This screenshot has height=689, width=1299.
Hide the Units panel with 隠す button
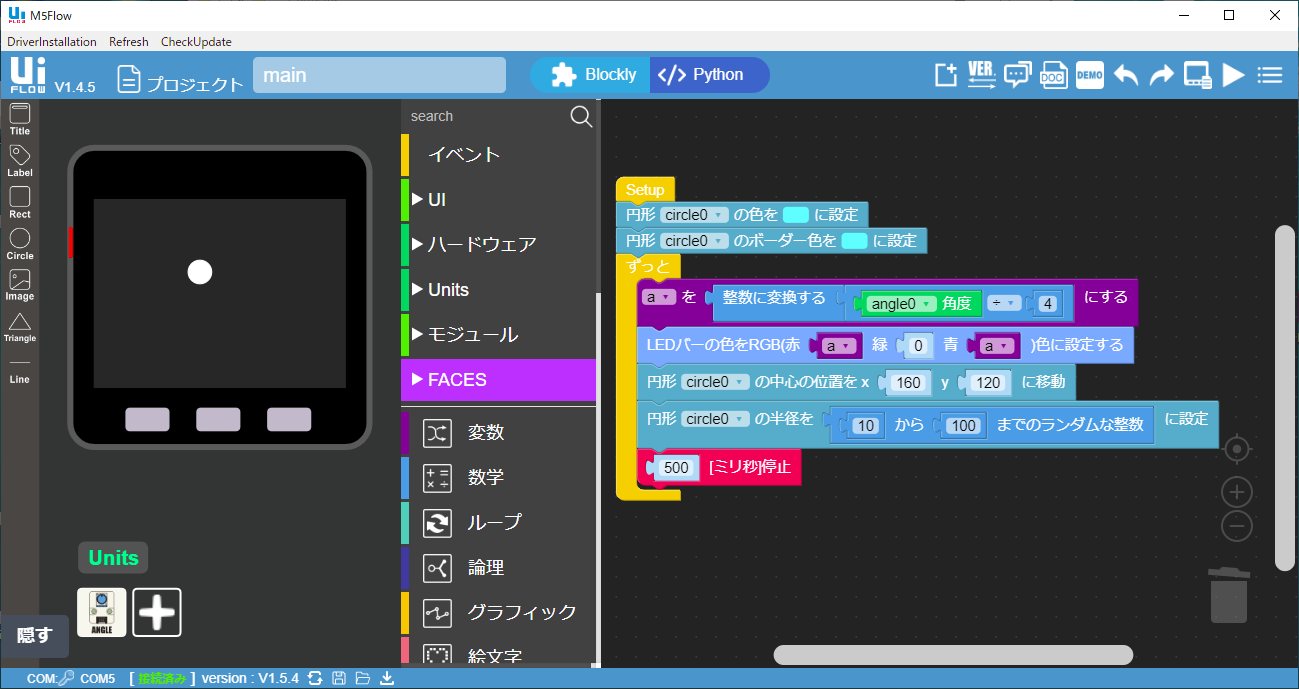click(x=34, y=636)
